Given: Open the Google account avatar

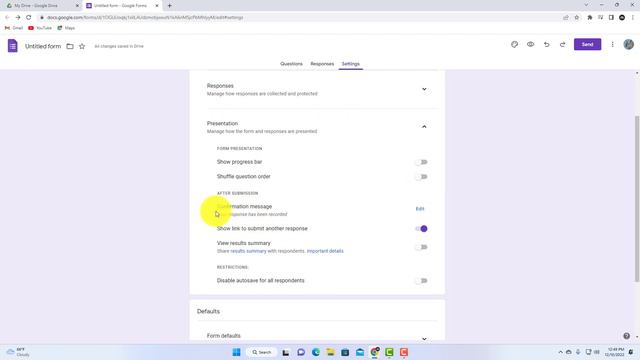Looking at the screenshot, I should click(x=629, y=44).
